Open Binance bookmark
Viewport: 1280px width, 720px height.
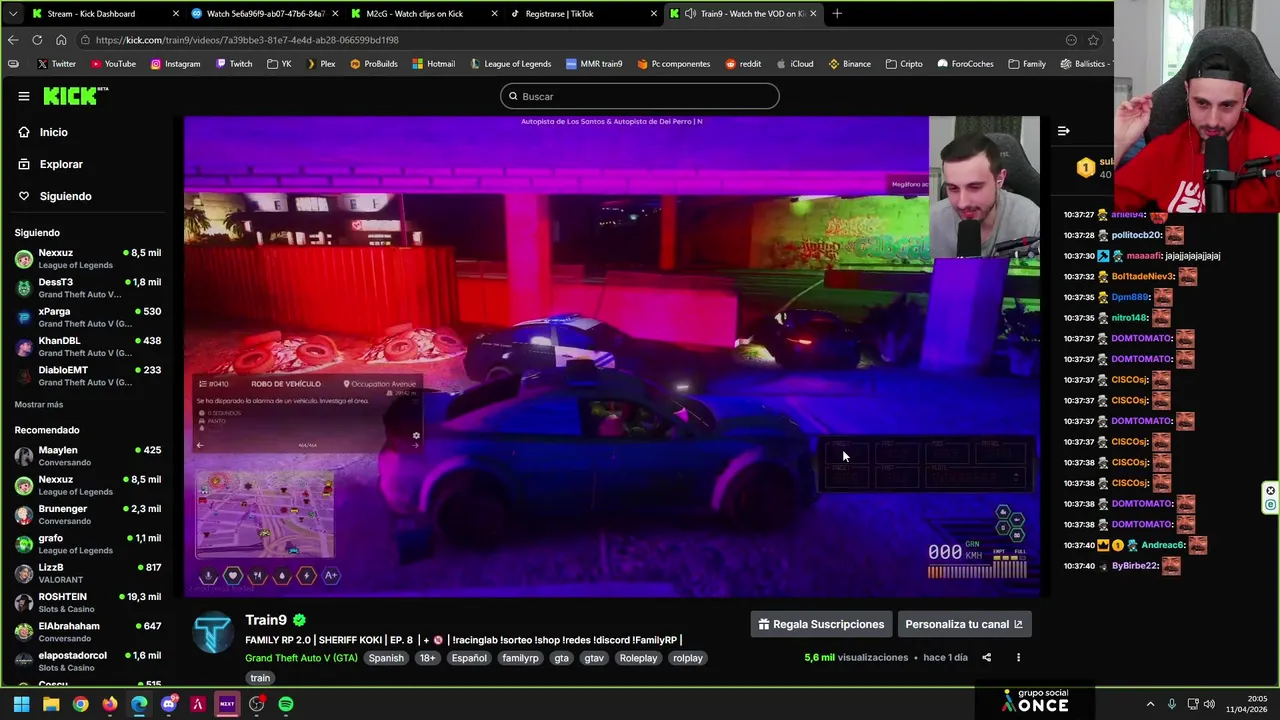pos(849,64)
